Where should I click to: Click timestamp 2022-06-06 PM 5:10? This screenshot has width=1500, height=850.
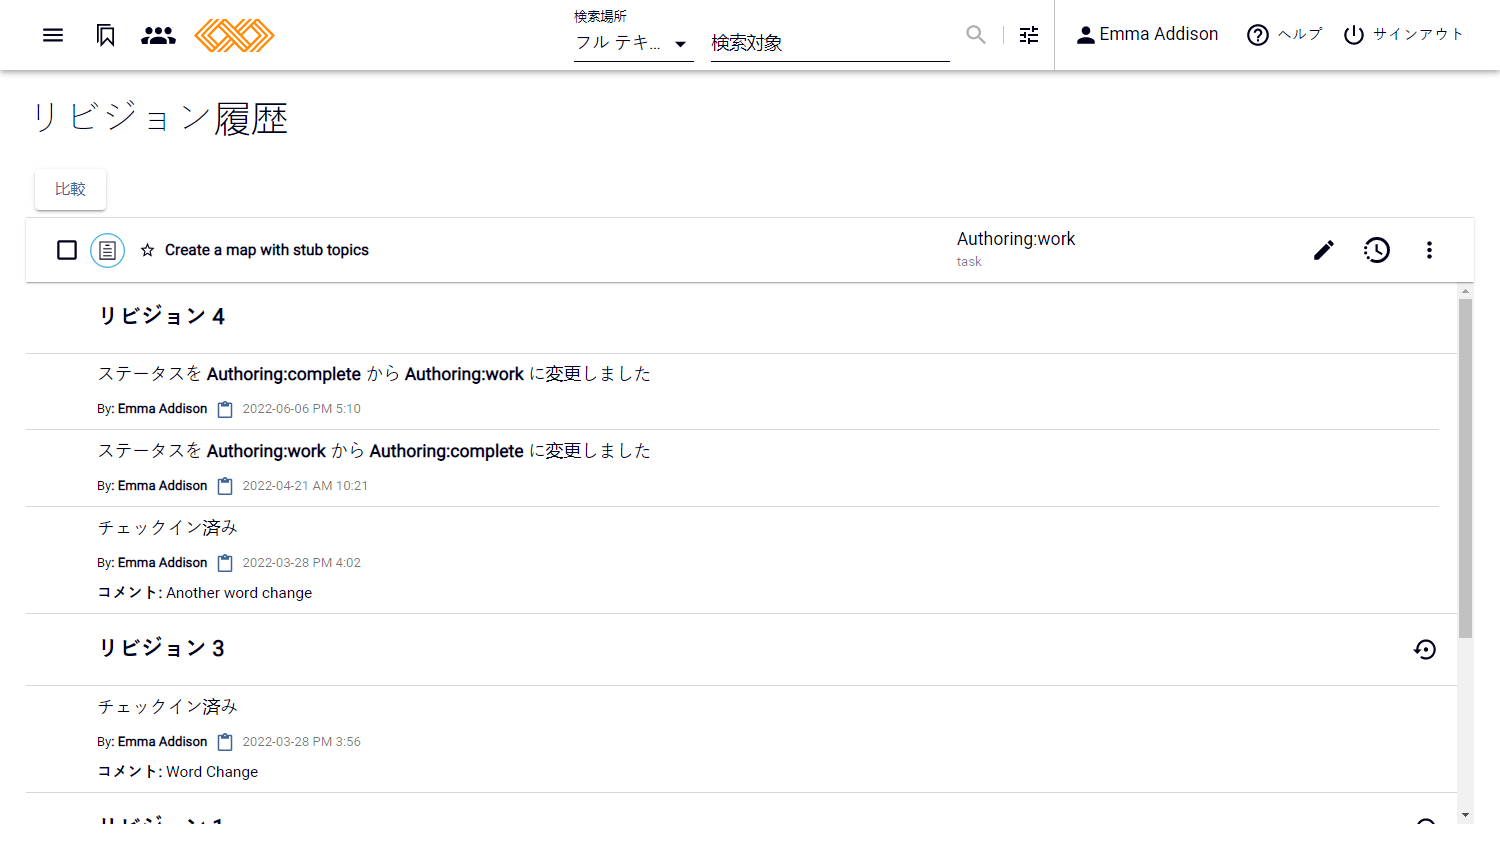[x=301, y=409]
